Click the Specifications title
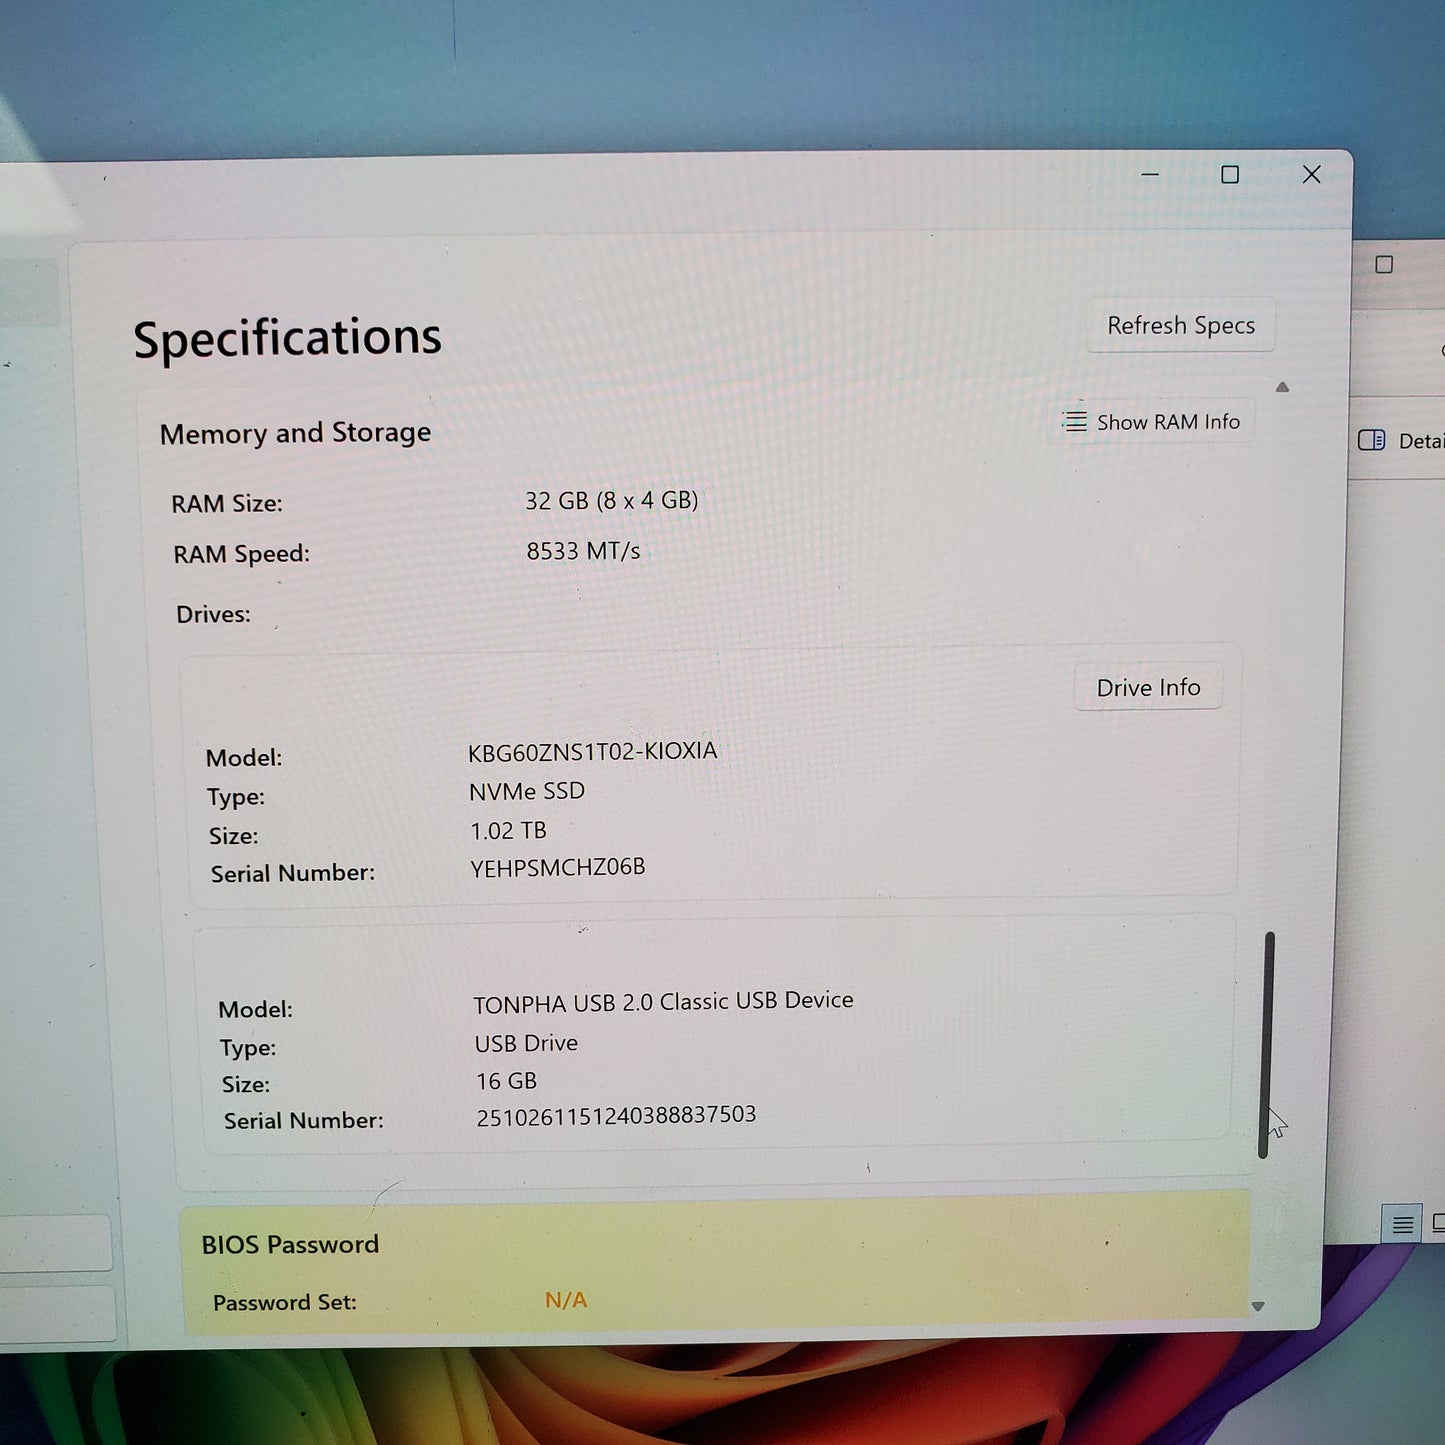 tap(287, 338)
